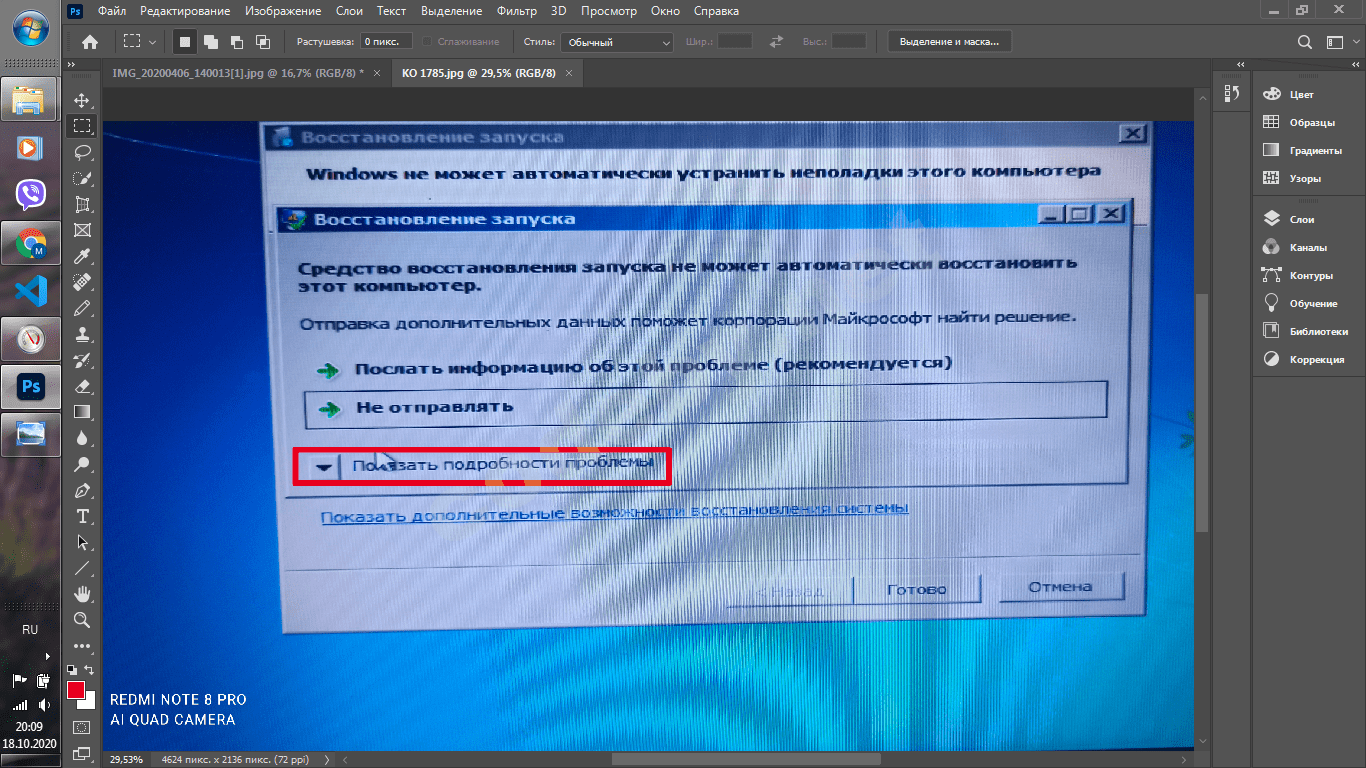Screen dimensions: 1366x768
Task: Click the red foreground color swatch
Action: coord(75,690)
